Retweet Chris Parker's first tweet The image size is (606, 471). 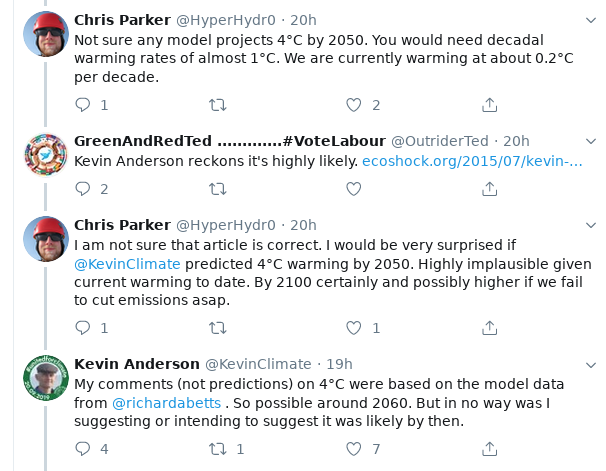(x=216, y=104)
